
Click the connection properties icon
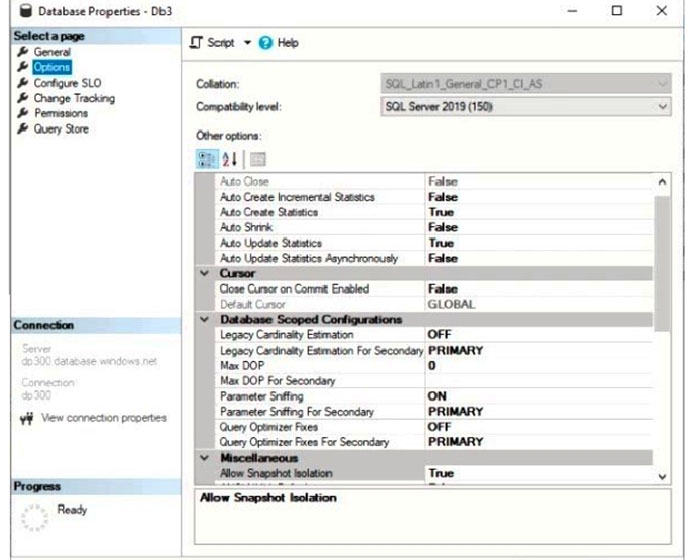26,418
